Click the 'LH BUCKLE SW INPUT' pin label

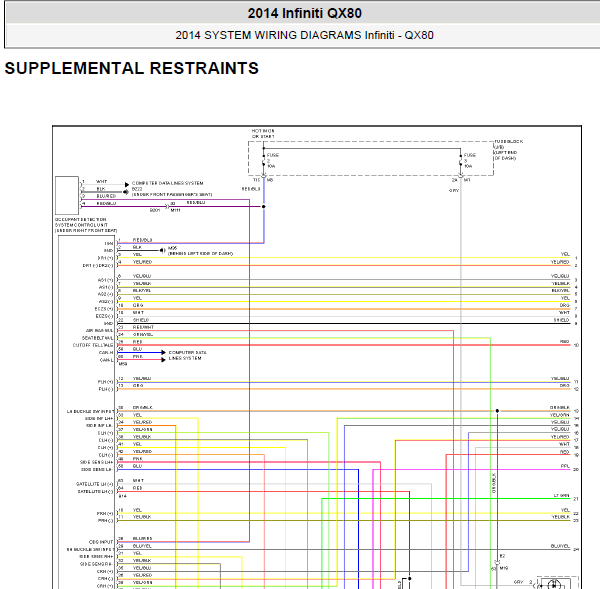tap(90, 411)
